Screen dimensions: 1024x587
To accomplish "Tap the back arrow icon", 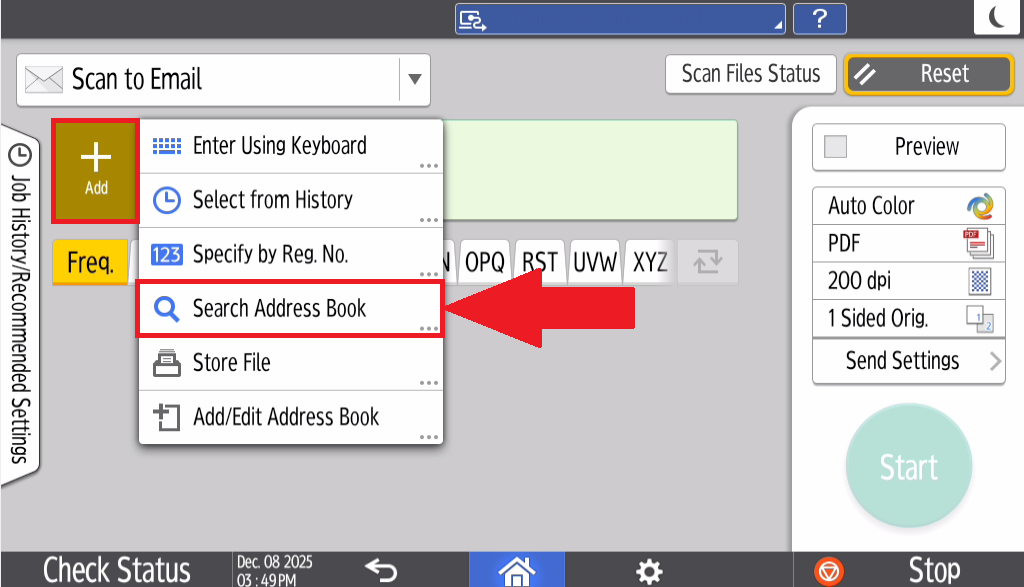I will (381, 570).
